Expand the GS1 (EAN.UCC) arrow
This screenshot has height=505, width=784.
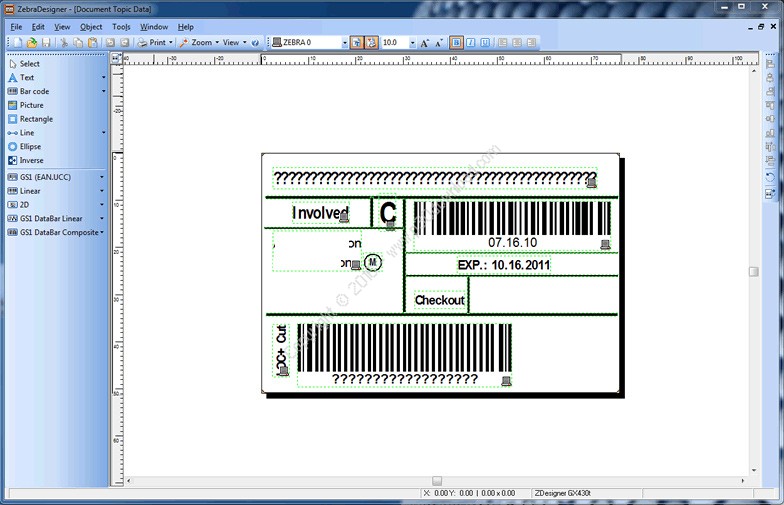(102, 177)
